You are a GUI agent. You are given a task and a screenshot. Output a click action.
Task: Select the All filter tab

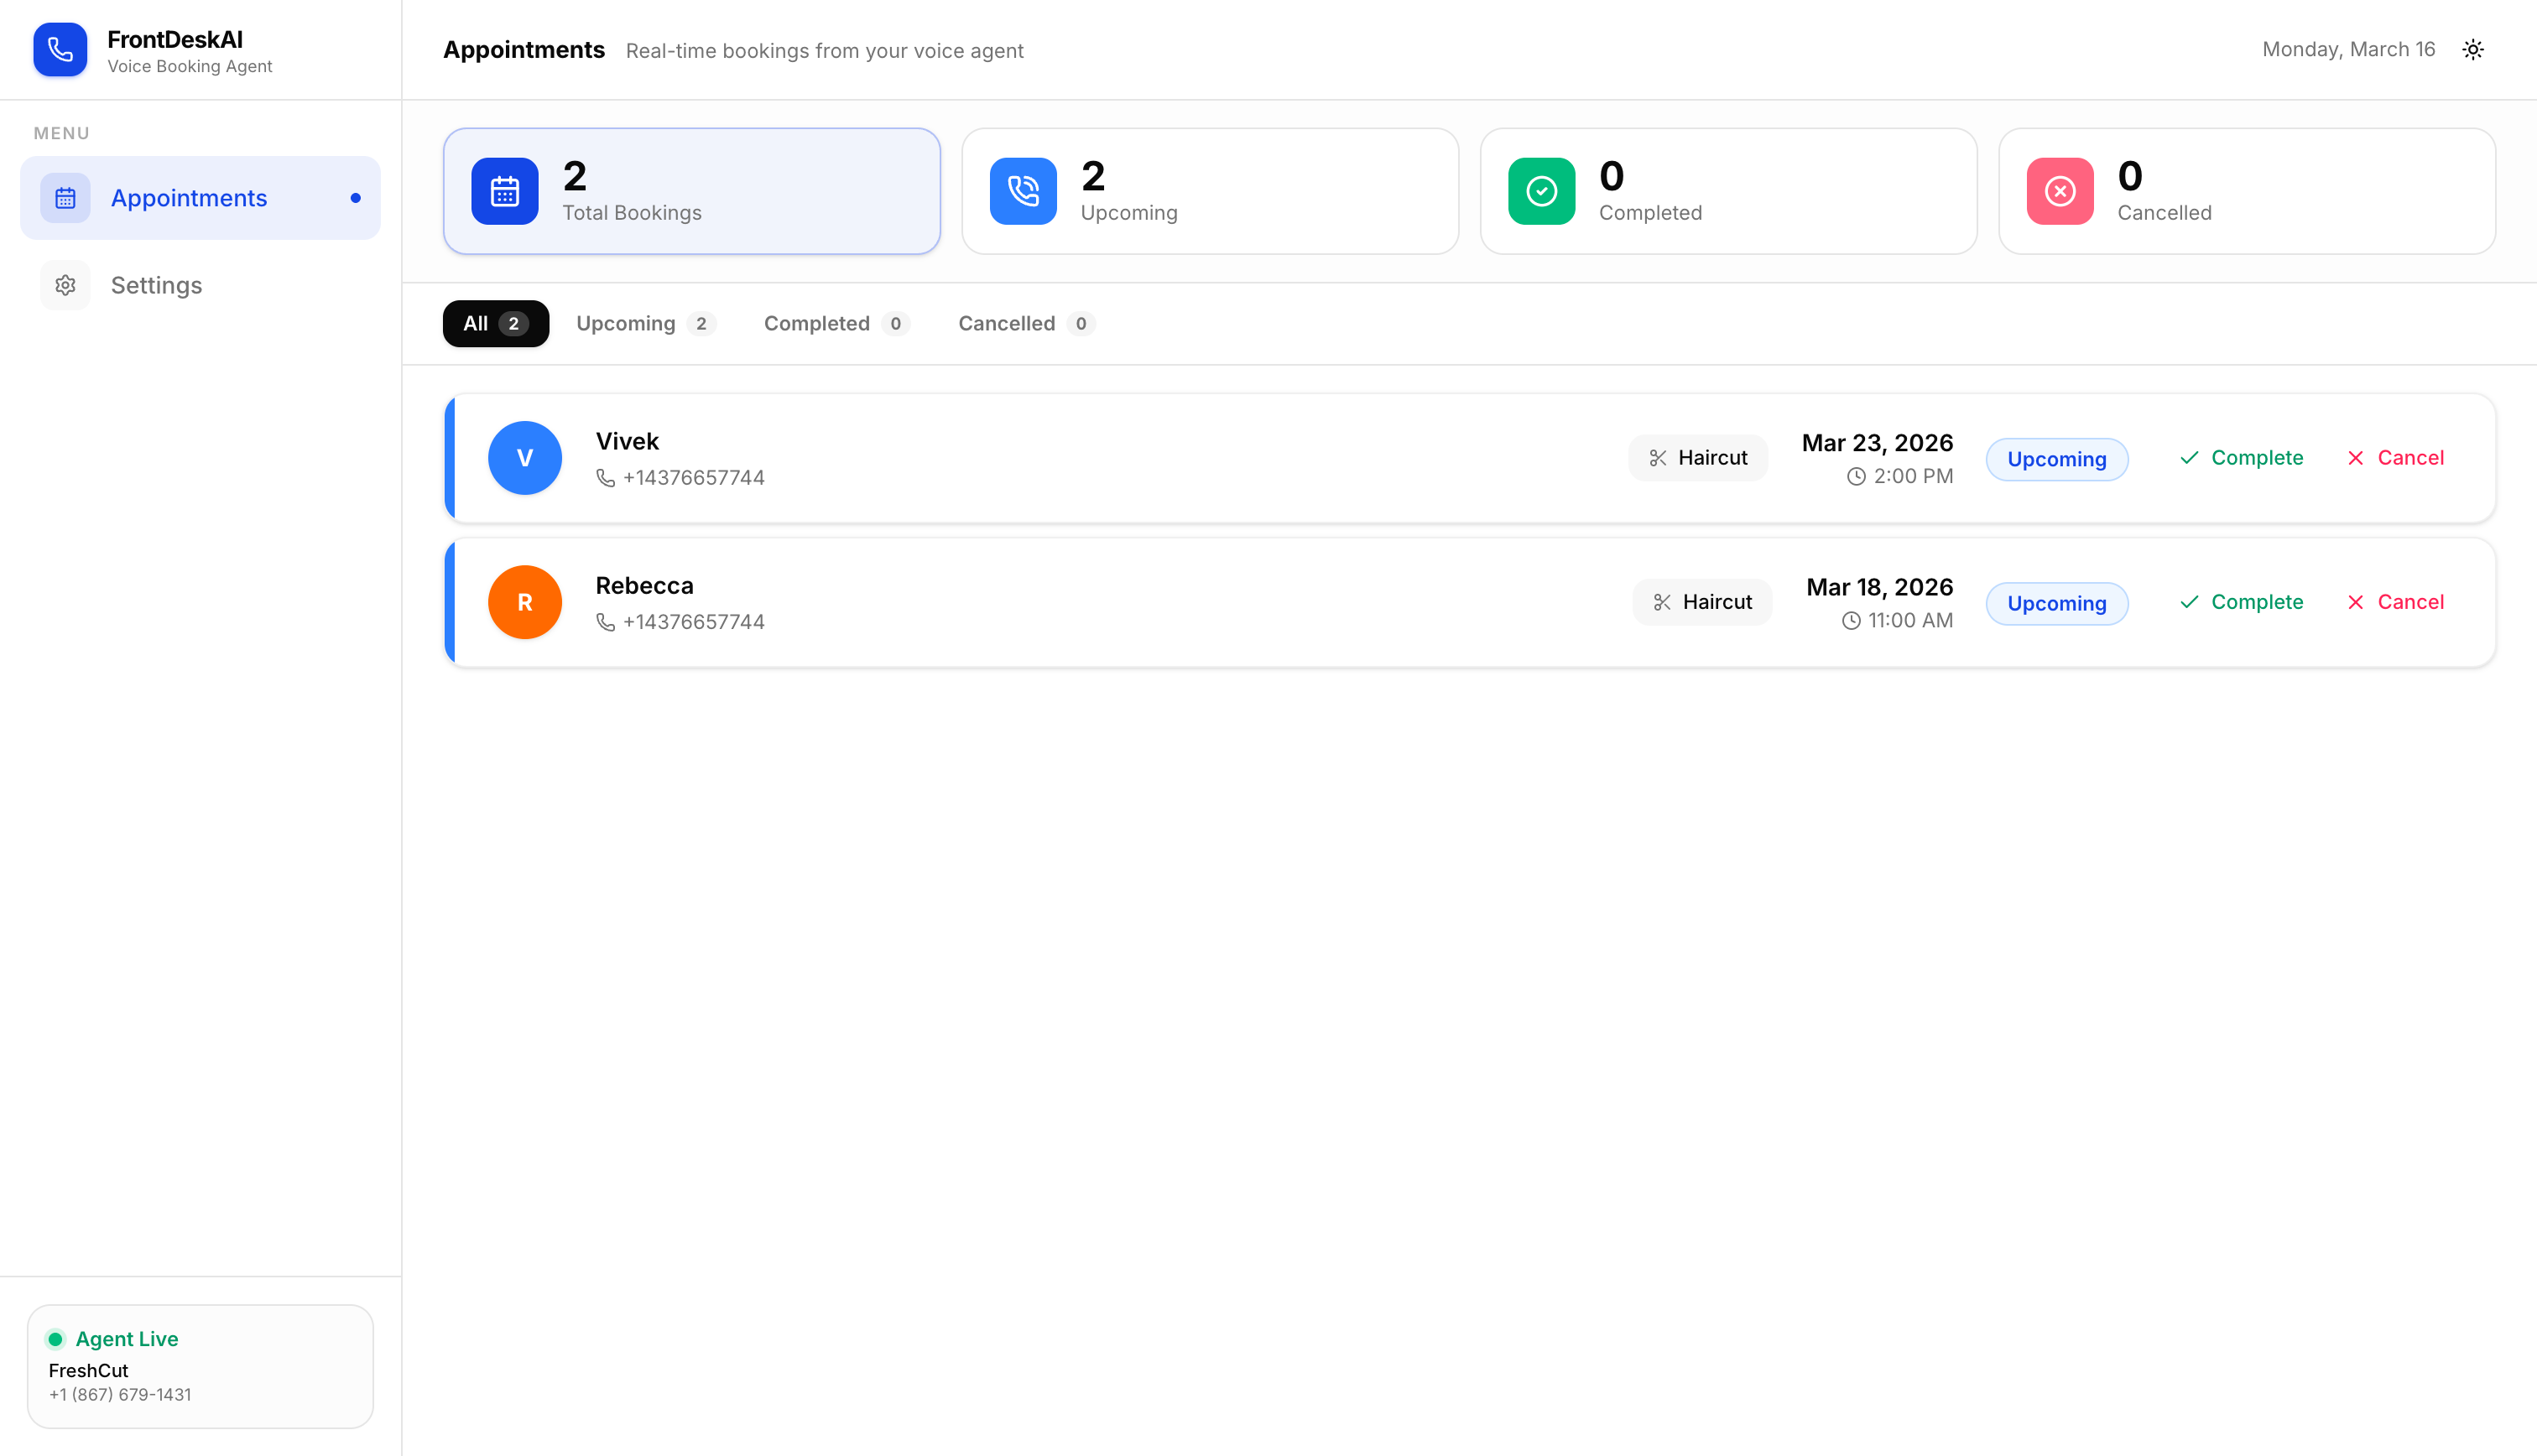click(x=495, y=324)
